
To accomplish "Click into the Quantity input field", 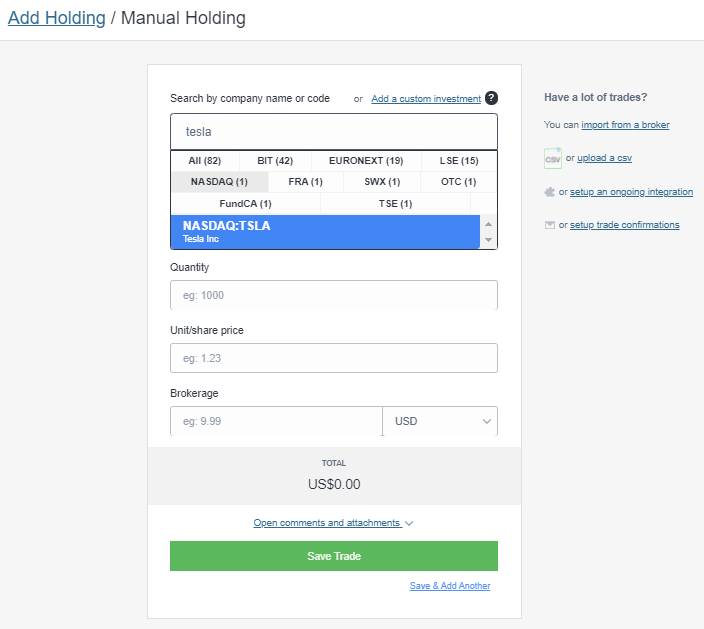I will (334, 295).
